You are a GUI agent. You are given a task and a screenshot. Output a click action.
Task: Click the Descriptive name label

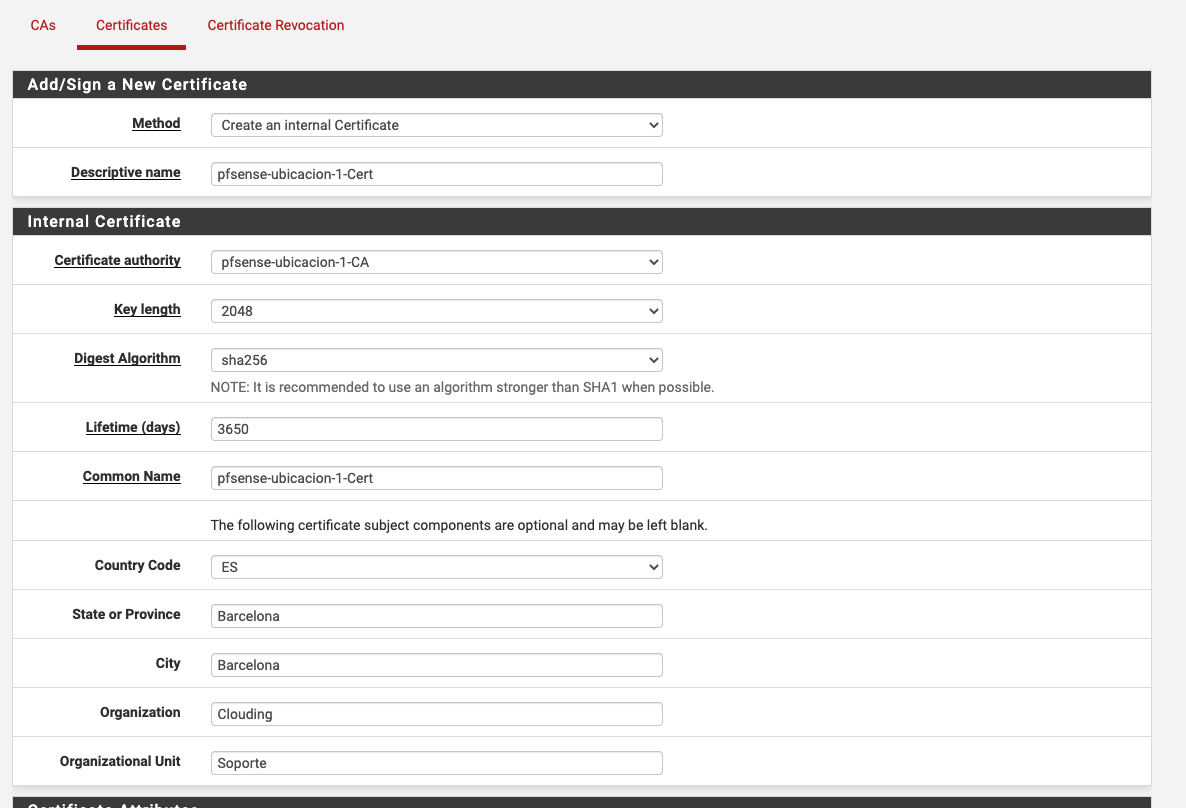pyautogui.click(x=126, y=172)
